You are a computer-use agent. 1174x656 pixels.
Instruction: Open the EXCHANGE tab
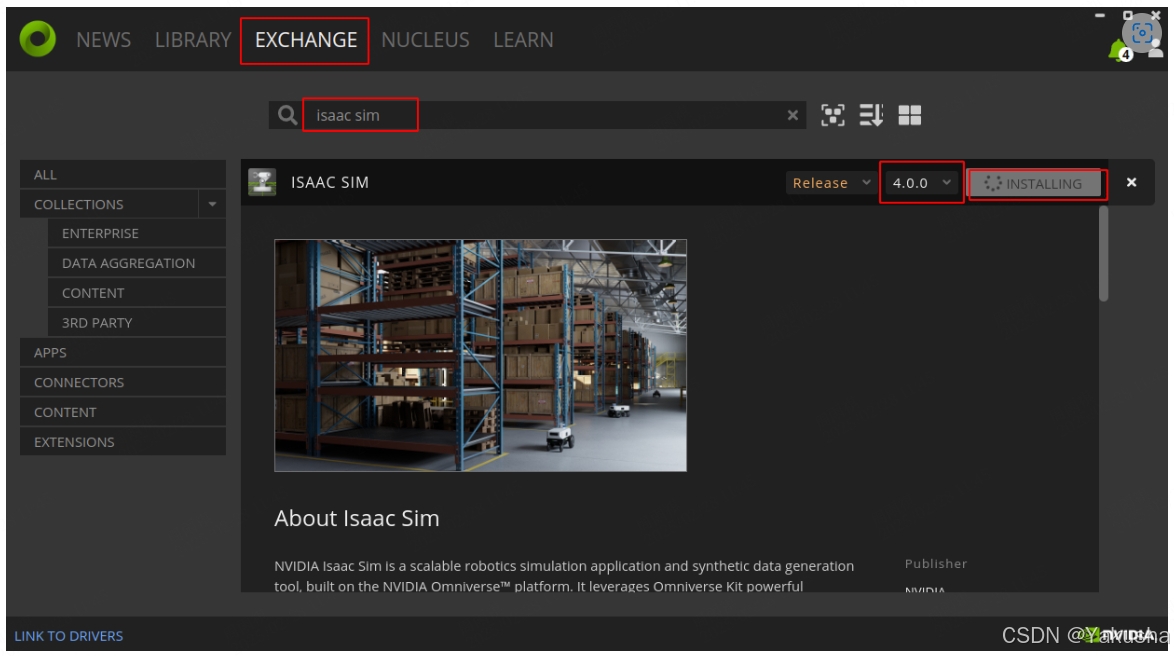click(305, 40)
